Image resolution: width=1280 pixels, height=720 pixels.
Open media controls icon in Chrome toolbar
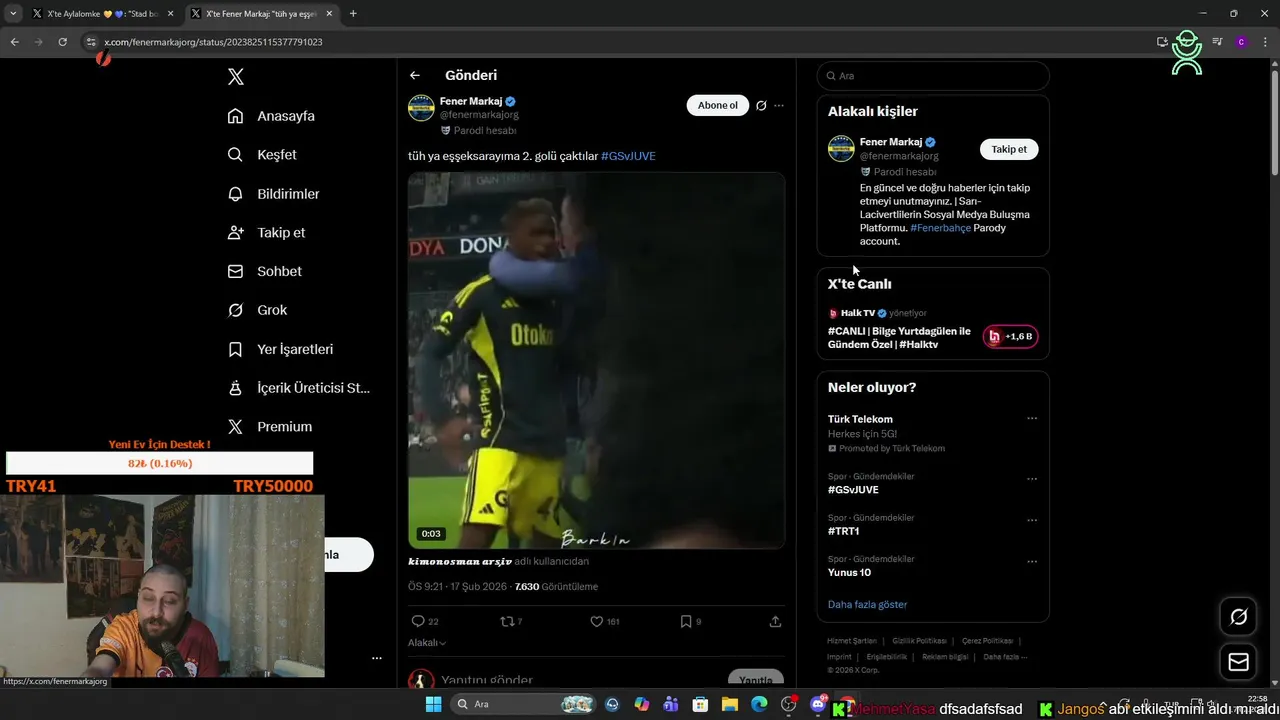point(1217,42)
